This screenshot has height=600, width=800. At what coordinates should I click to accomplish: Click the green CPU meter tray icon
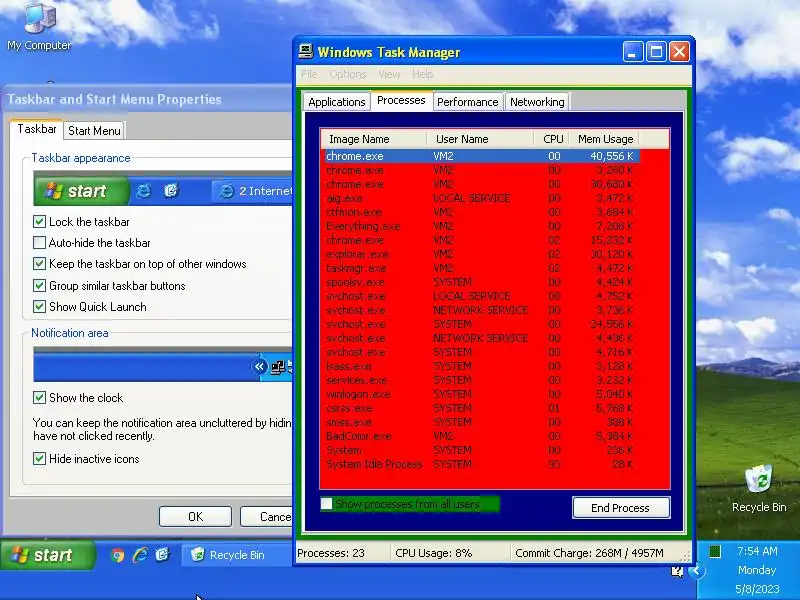(x=715, y=551)
